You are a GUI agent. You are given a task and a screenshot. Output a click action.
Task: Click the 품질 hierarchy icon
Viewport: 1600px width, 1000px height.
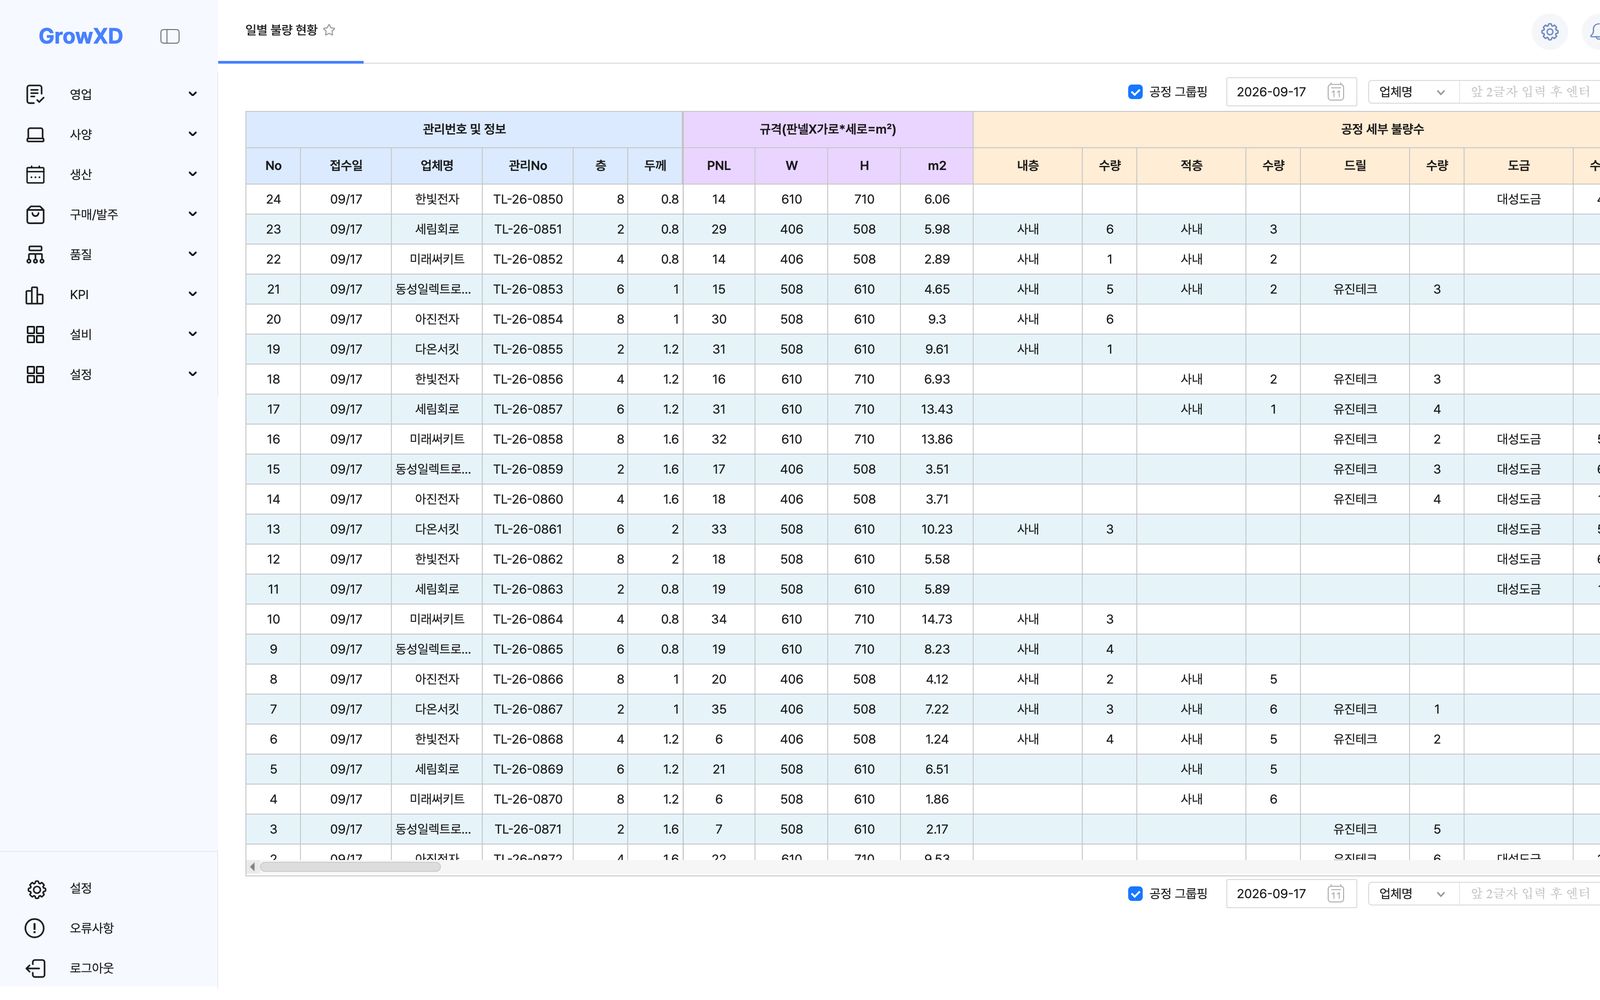[x=35, y=254]
